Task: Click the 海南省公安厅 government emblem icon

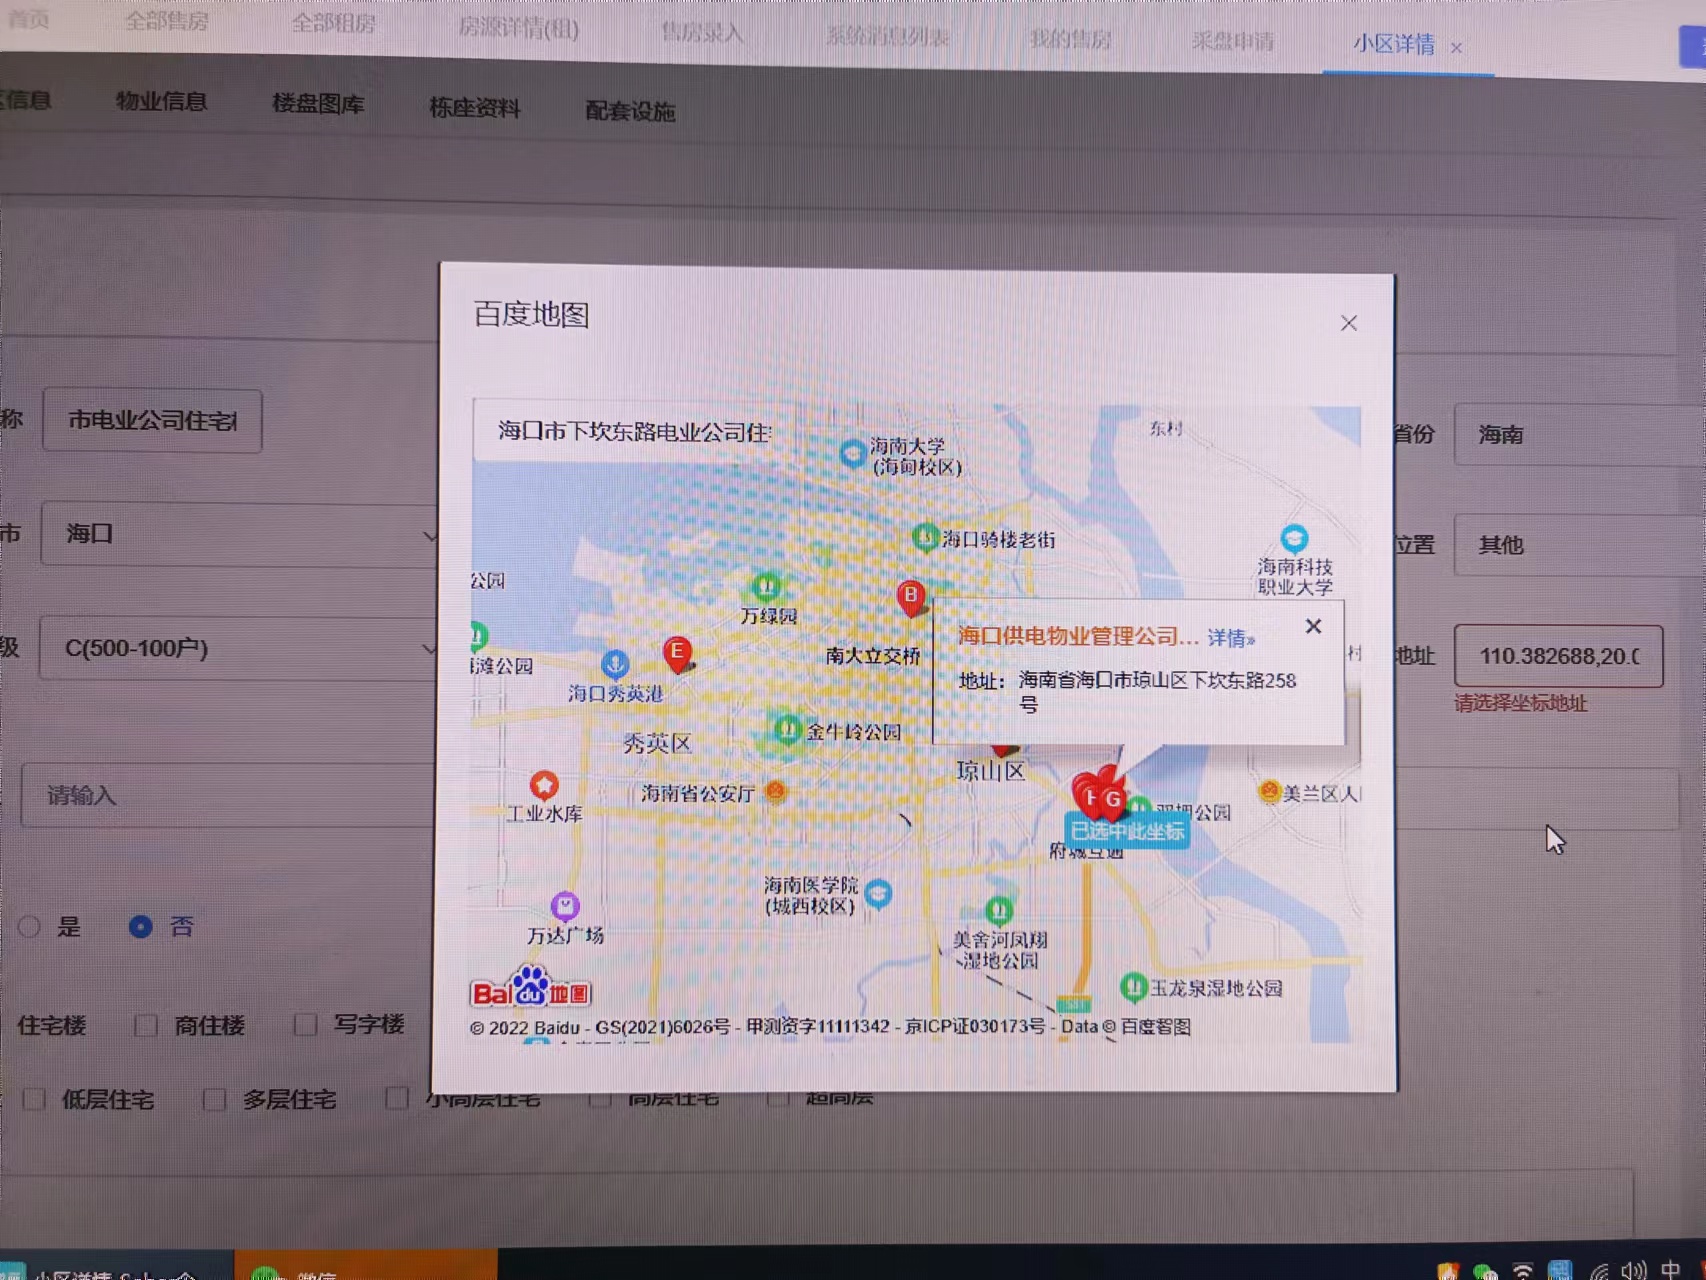Action: tap(775, 792)
